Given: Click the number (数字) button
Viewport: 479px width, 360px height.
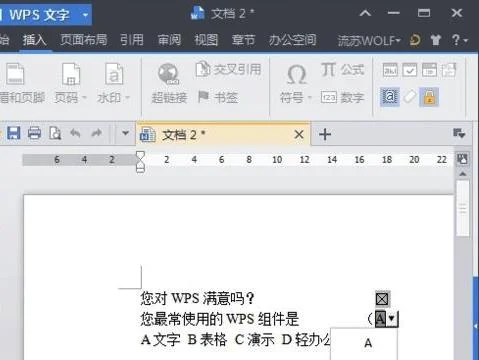Looking at the screenshot, I should [342, 97].
